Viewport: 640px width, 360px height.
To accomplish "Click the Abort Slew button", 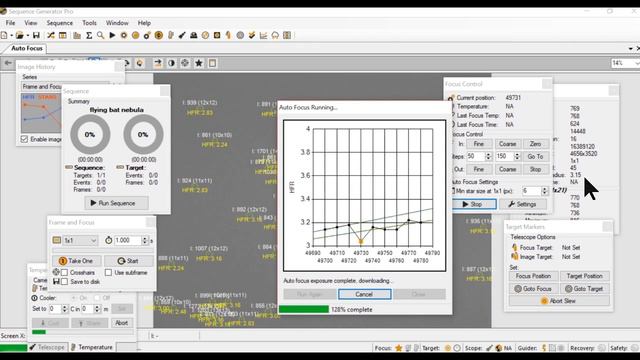I will click(559, 301).
